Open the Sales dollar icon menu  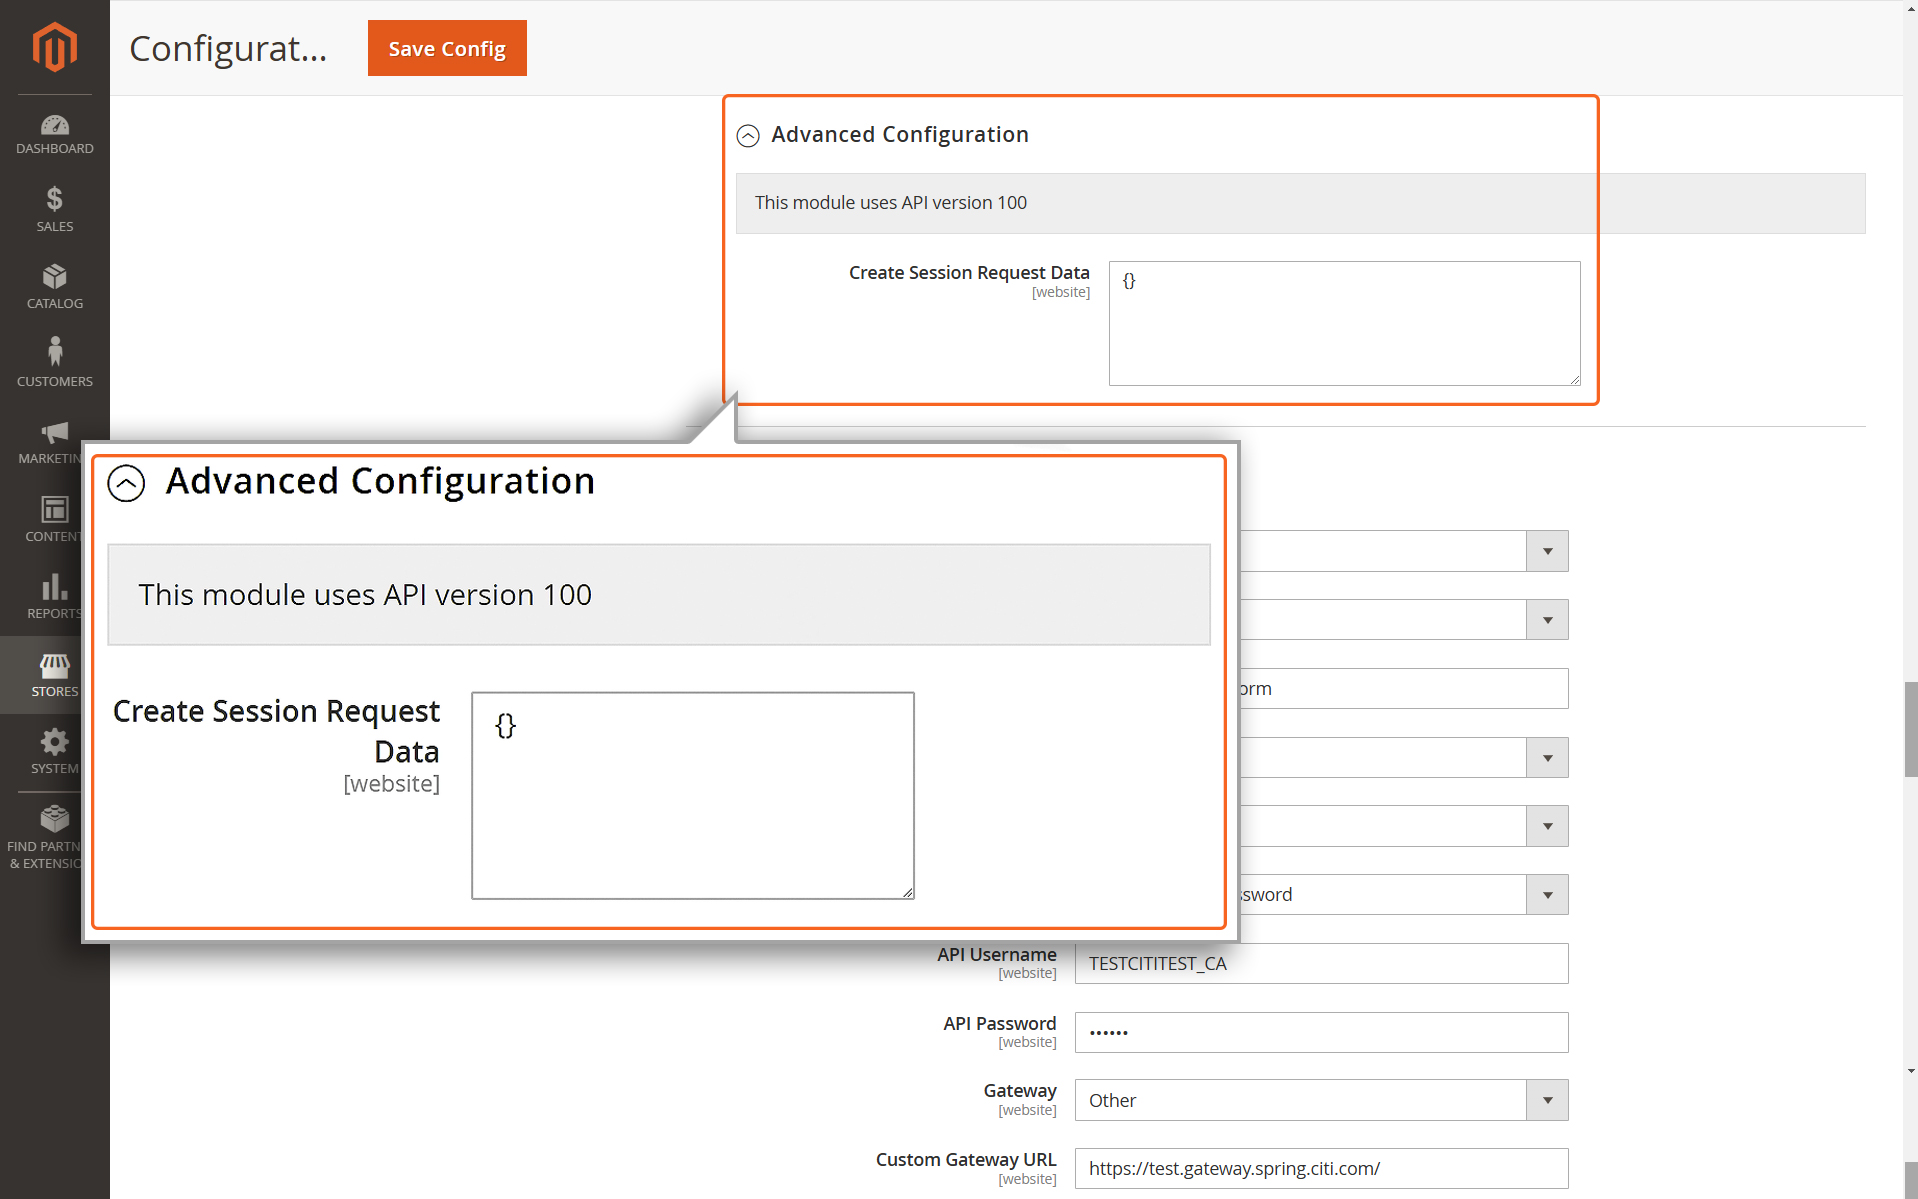pos(54,210)
